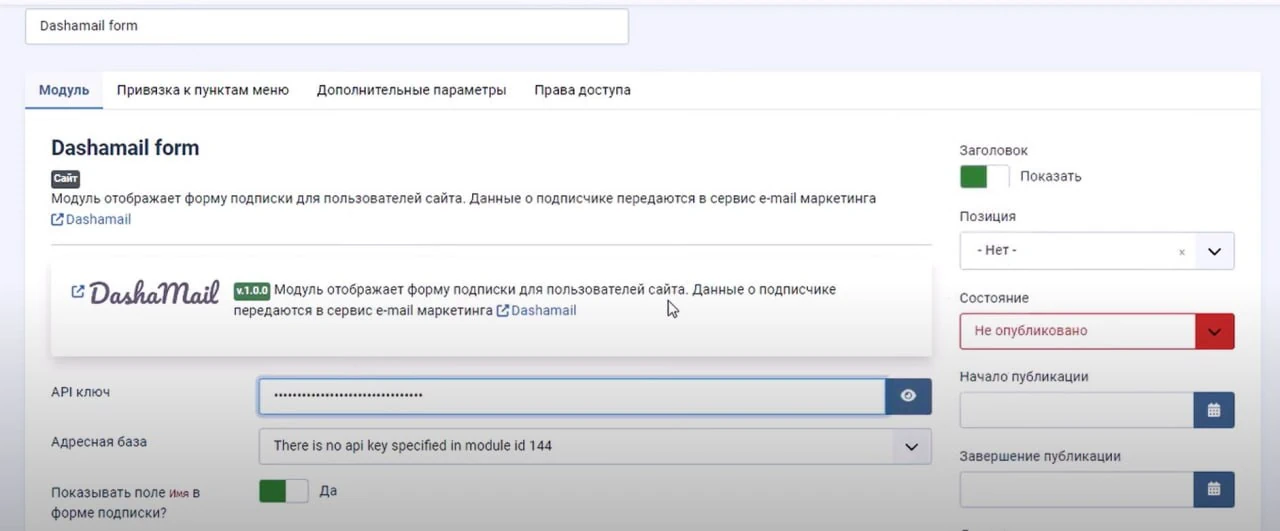Toggle the Заголовок Показать switch
Image resolution: width=1280 pixels, height=531 pixels.
[x=985, y=176]
